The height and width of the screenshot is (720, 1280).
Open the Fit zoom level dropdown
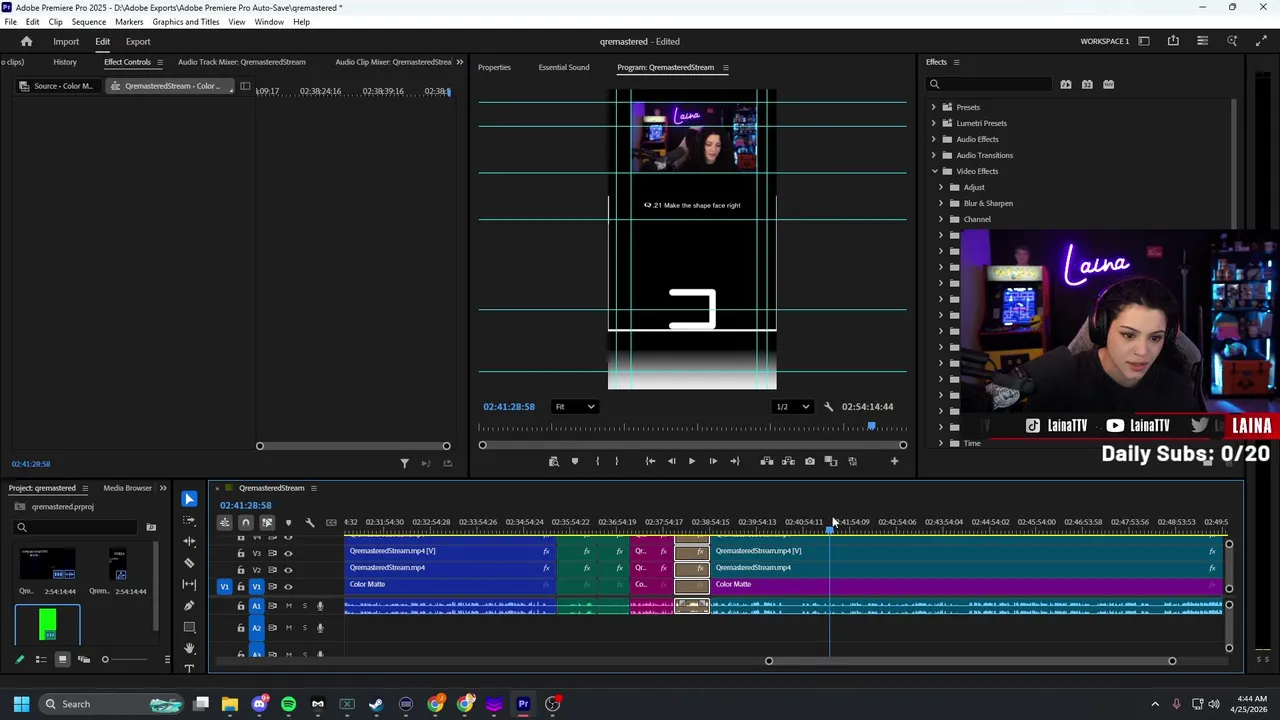pos(574,407)
